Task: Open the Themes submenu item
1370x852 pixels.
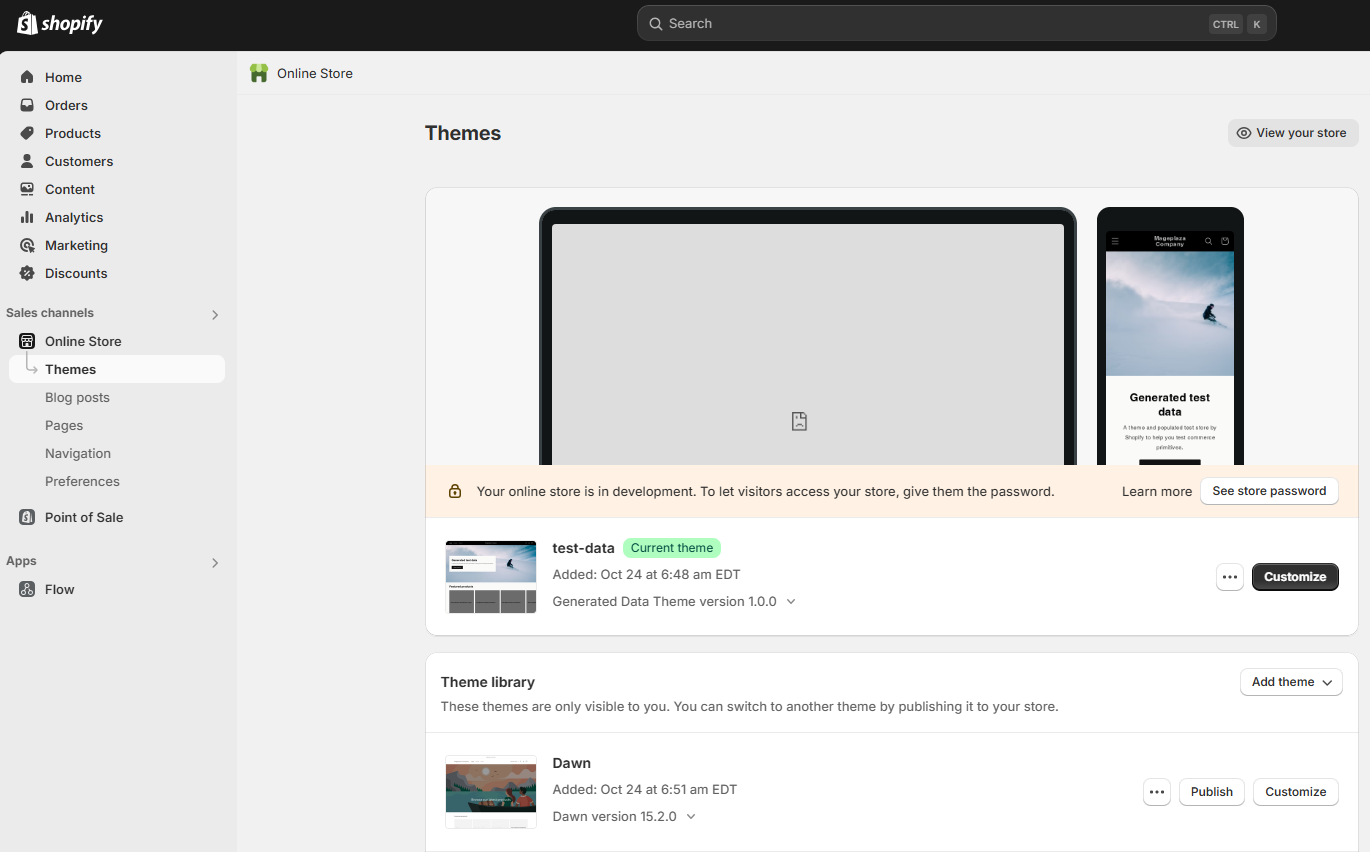Action: (117, 369)
